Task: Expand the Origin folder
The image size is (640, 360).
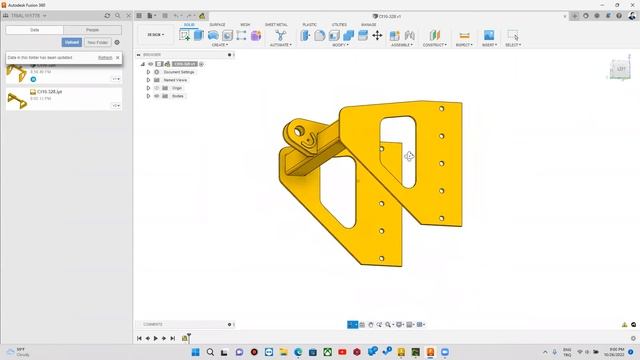Action: [149, 88]
